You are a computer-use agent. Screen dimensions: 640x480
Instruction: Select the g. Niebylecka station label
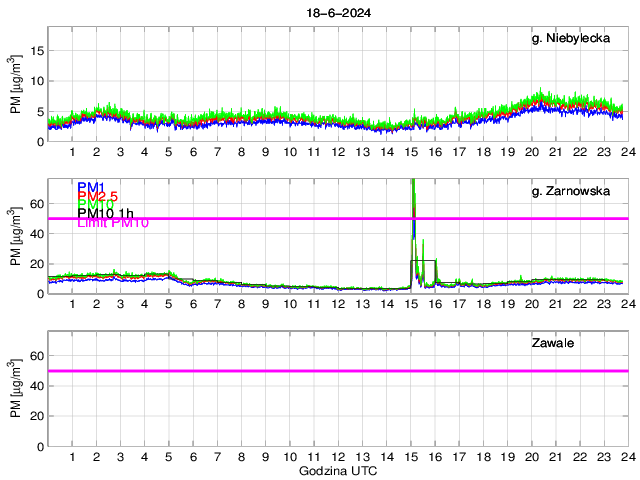pos(570,38)
